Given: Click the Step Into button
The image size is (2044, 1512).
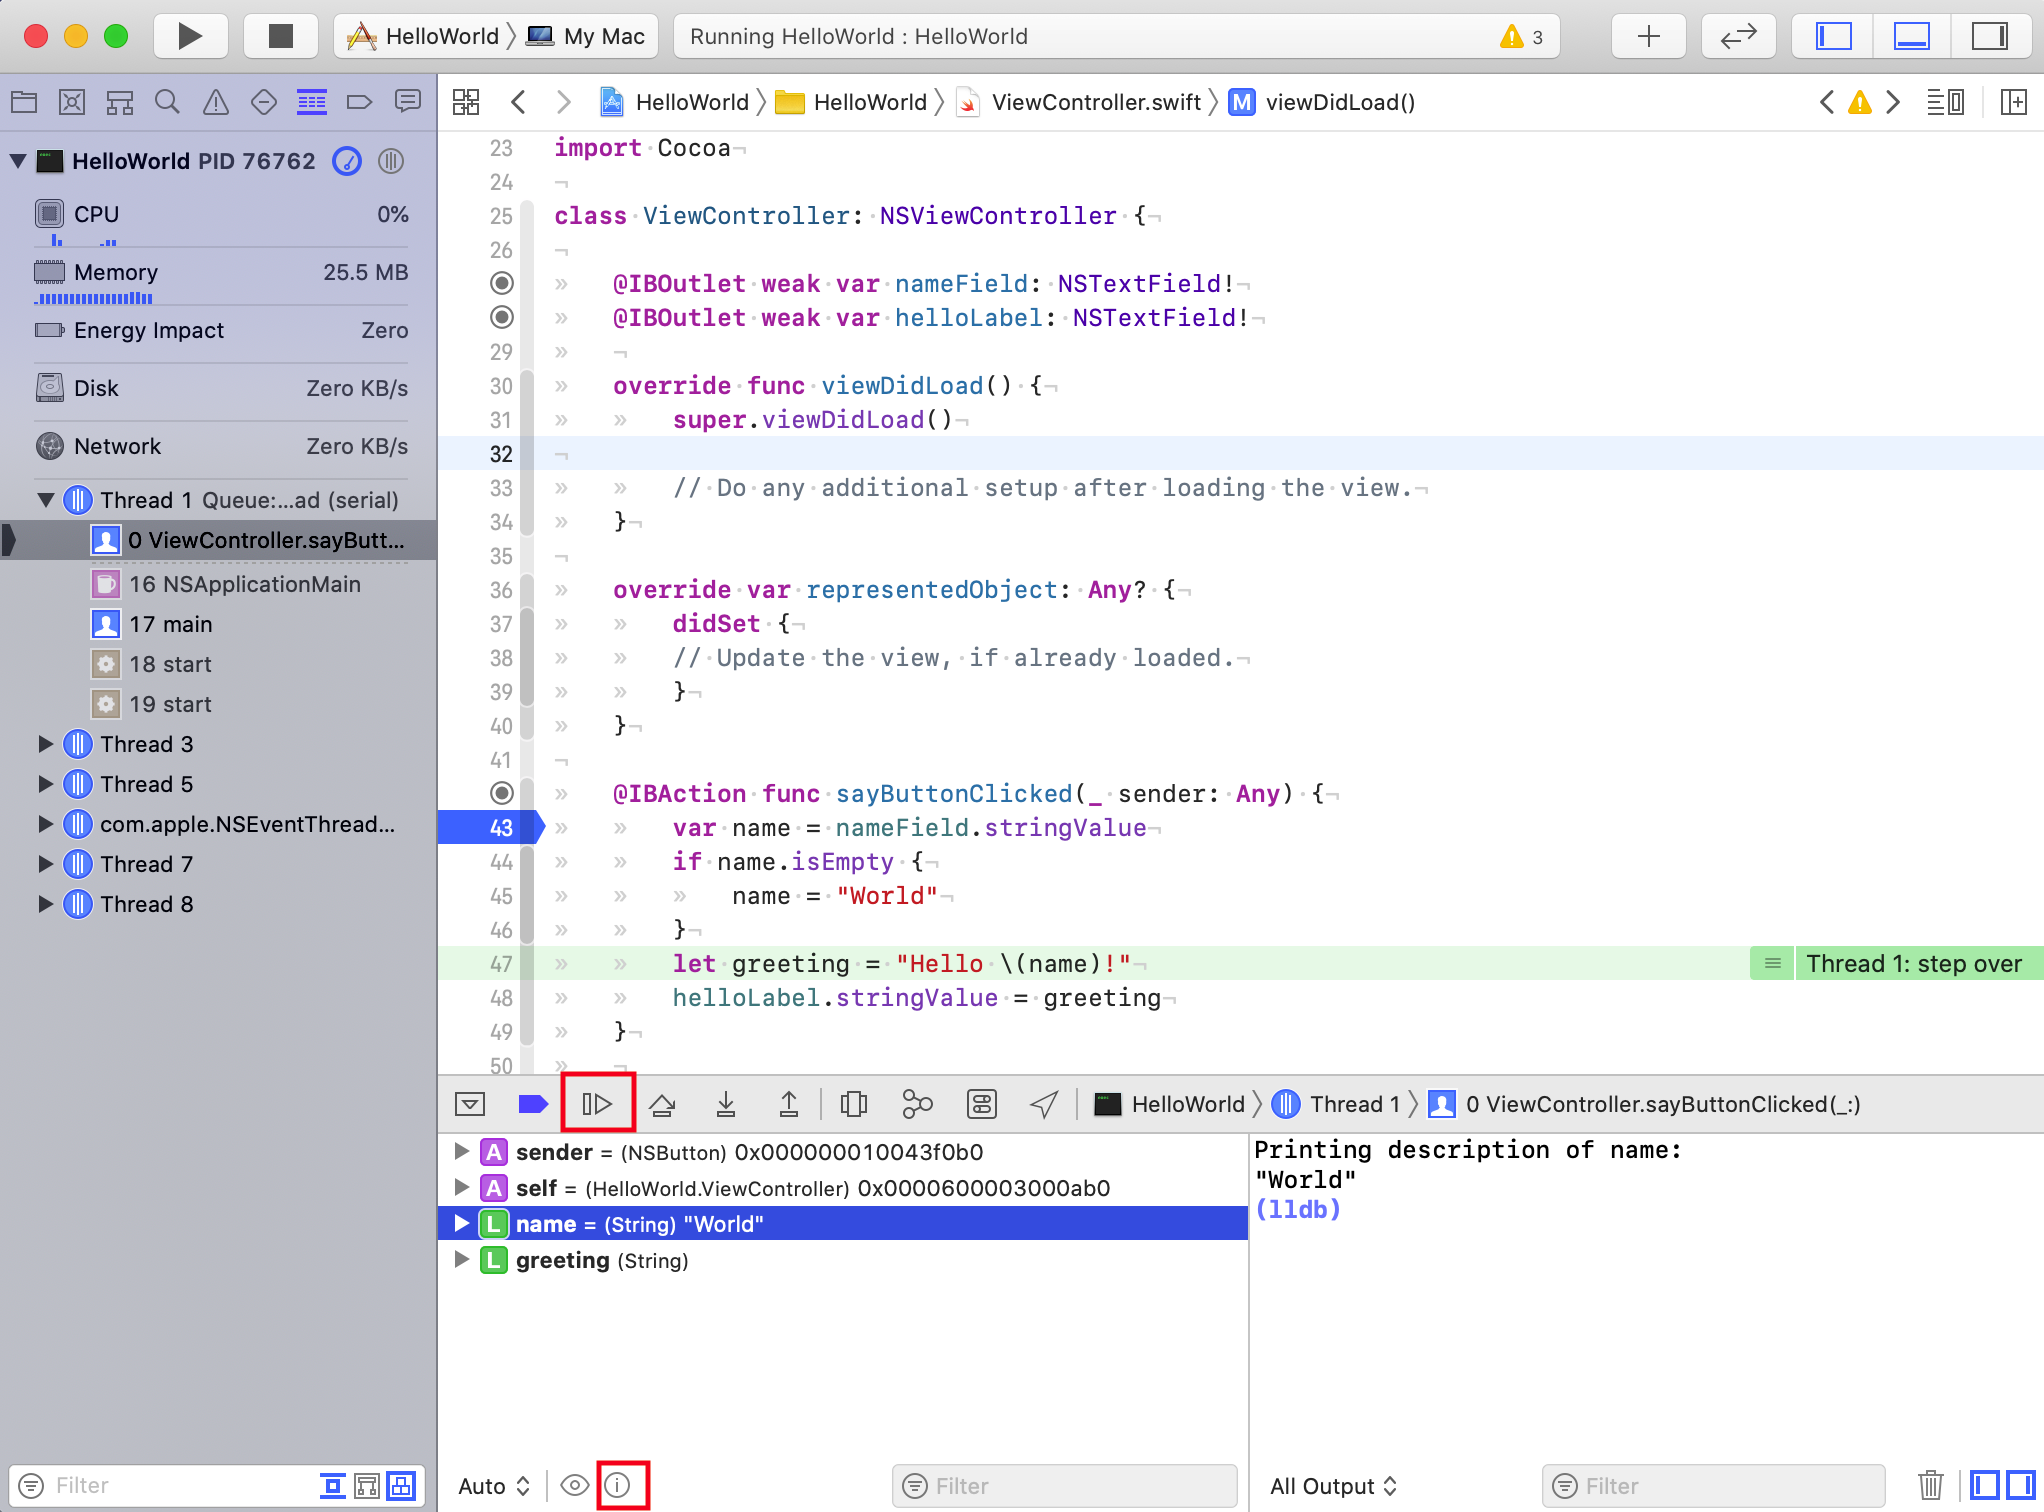Looking at the screenshot, I should coord(726,1105).
